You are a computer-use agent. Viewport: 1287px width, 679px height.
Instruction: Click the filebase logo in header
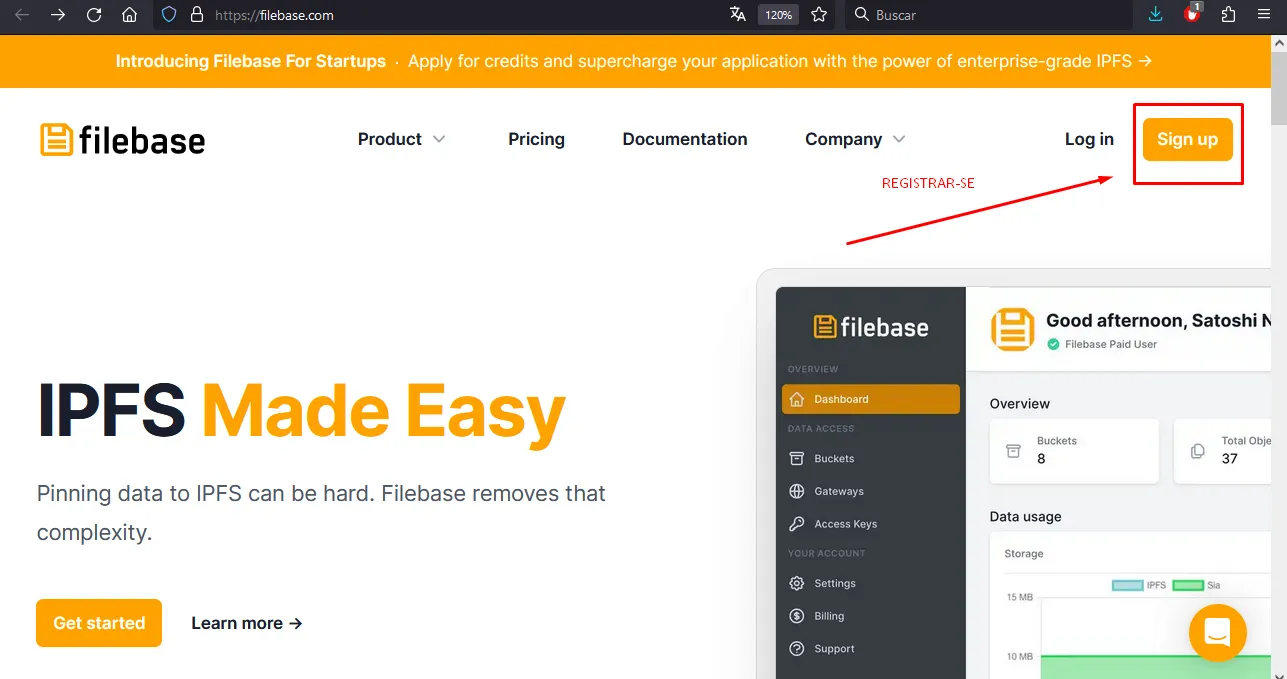pyautogui.click(x=122, y=140)
